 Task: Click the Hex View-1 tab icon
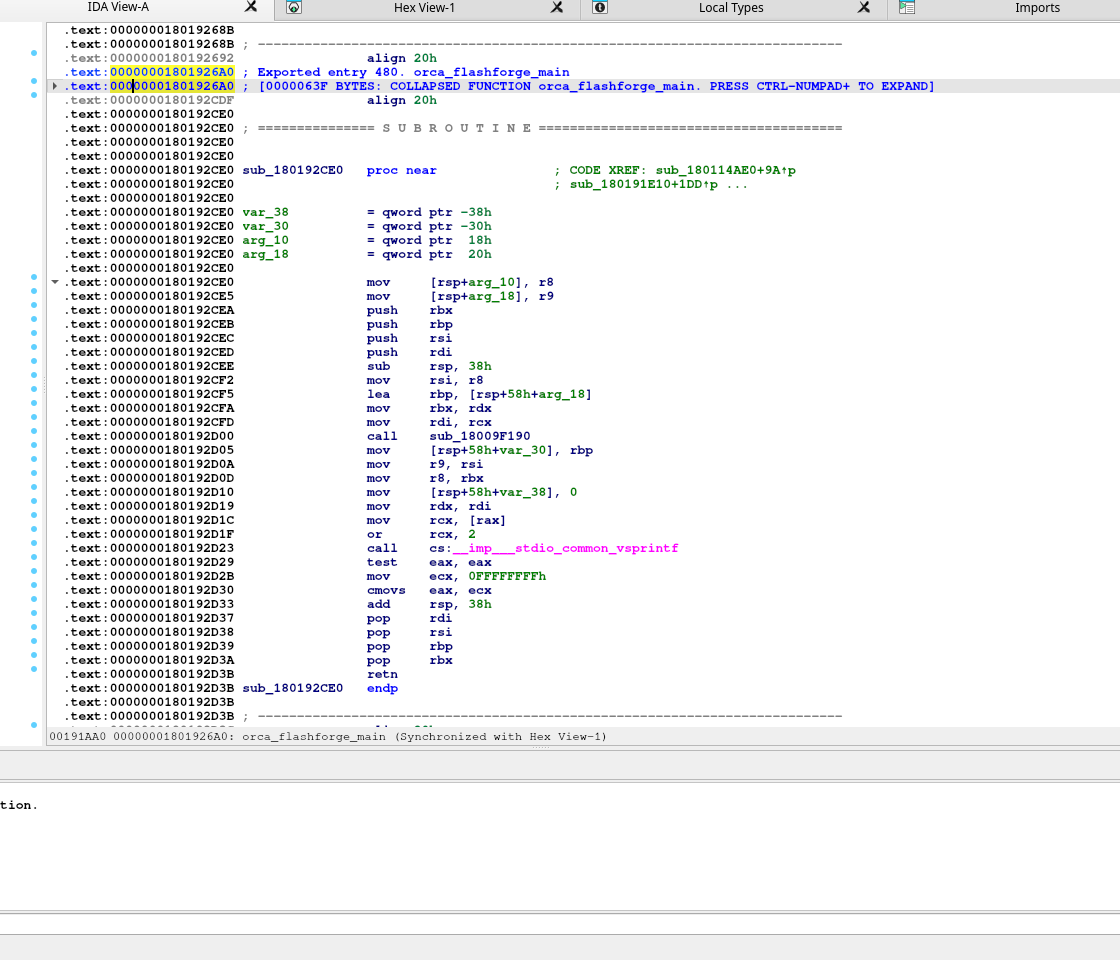pyautogui.click(x=294, y=8)
